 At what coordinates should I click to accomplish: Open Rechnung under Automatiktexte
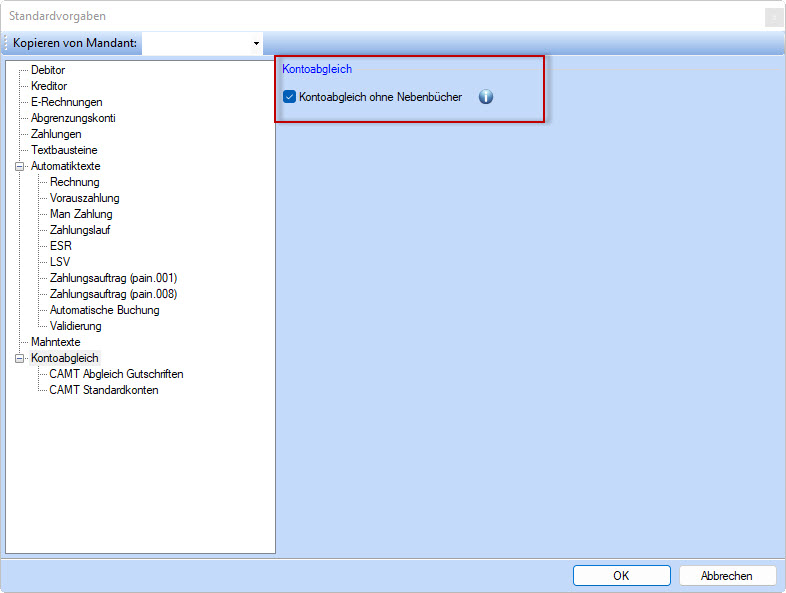(x=75, y=182)
